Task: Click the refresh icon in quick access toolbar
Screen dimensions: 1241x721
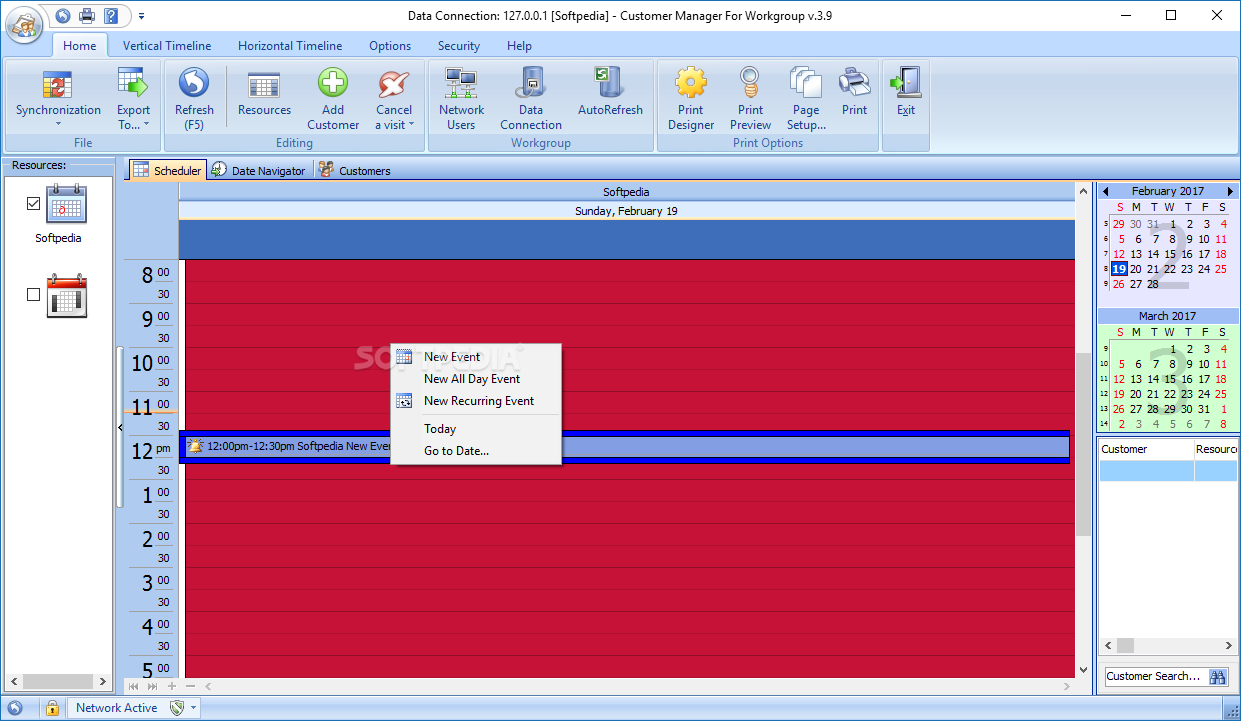Action: pos(64,15)
